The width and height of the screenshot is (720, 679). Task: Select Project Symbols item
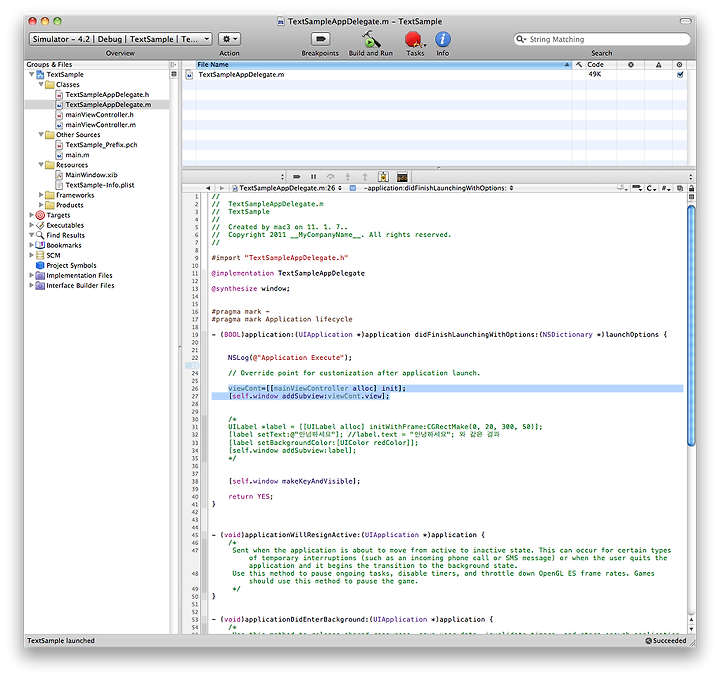(71, 265)
